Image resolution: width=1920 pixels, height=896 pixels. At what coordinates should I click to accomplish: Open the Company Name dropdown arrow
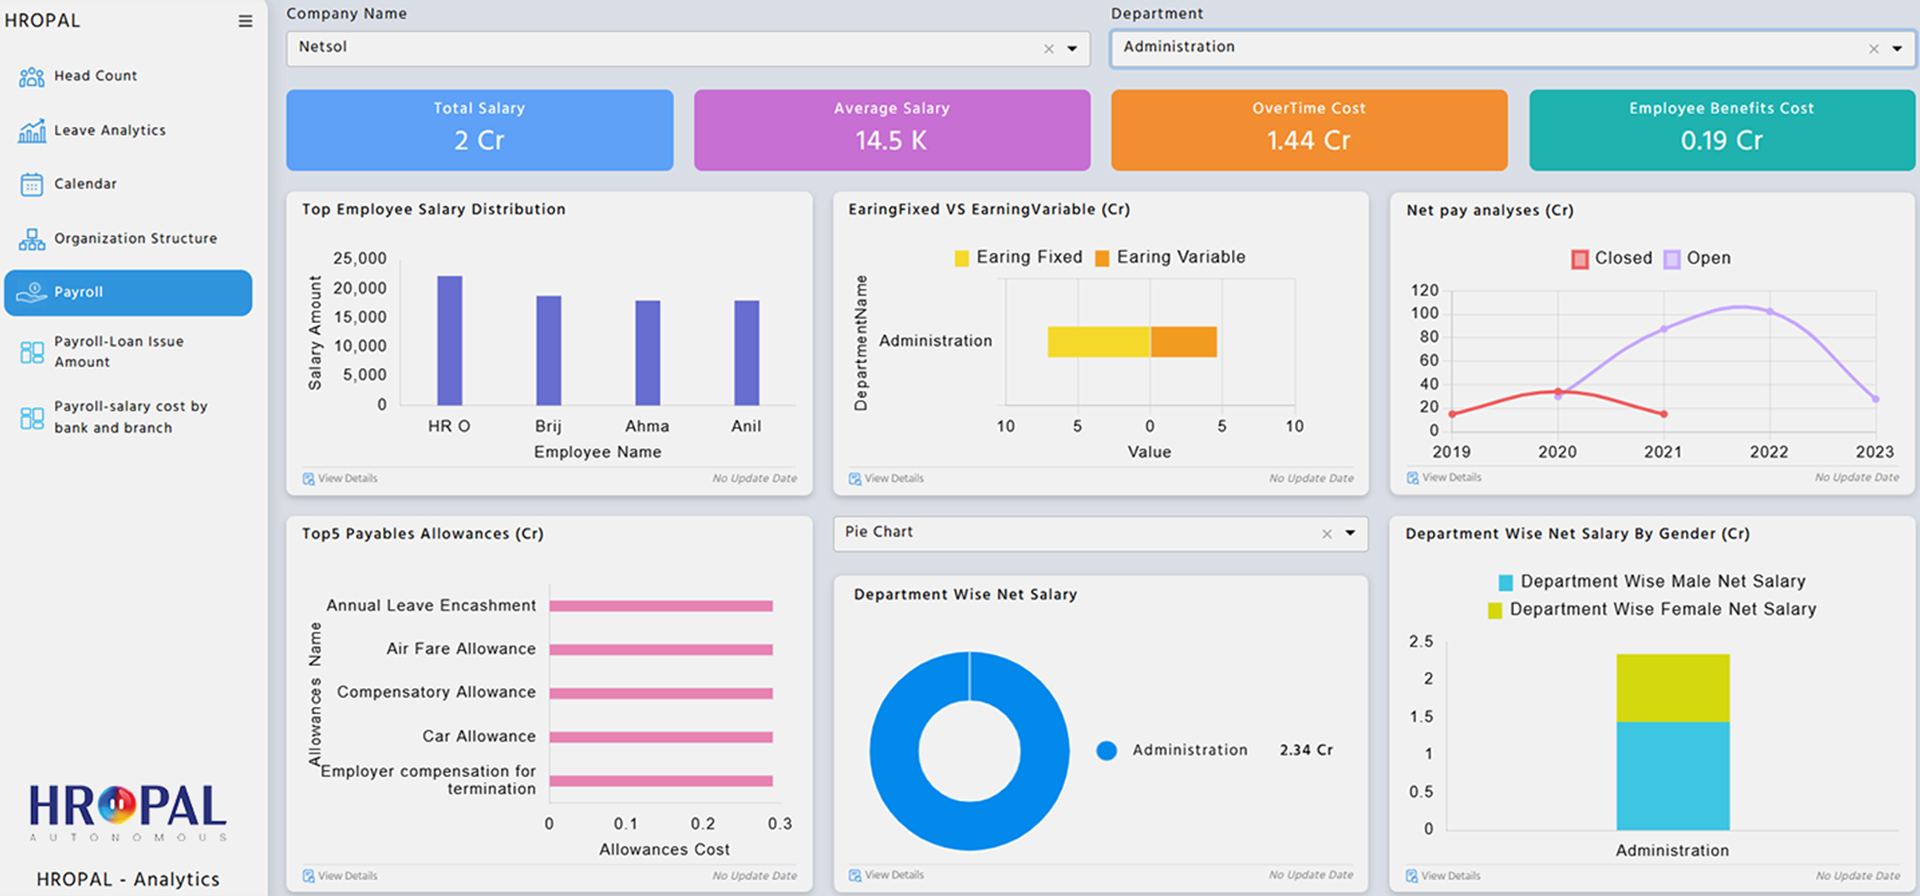click(1072, 48)
